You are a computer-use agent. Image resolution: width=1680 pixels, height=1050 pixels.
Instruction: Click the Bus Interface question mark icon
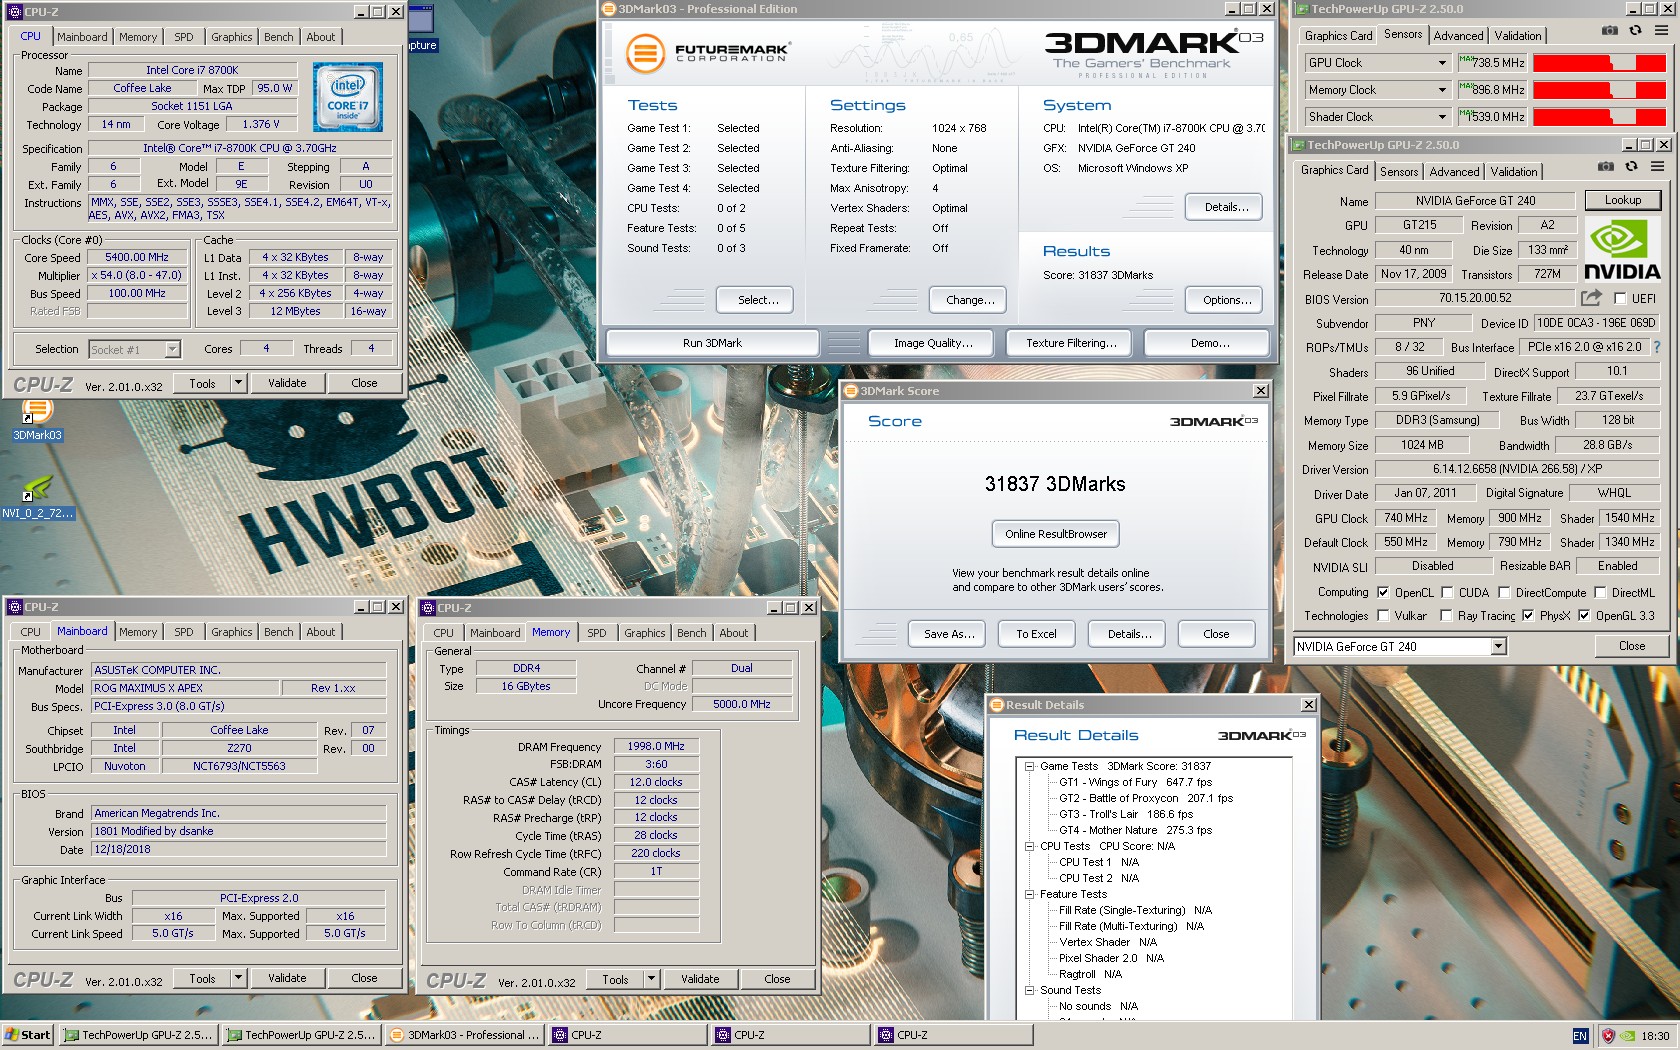click(x=1656, y=347)
